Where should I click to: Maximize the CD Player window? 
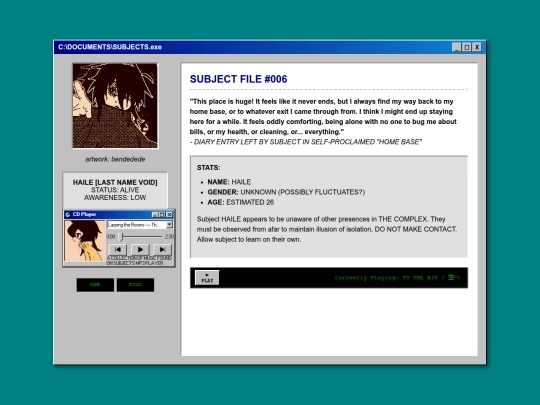(x=162, y=215)
